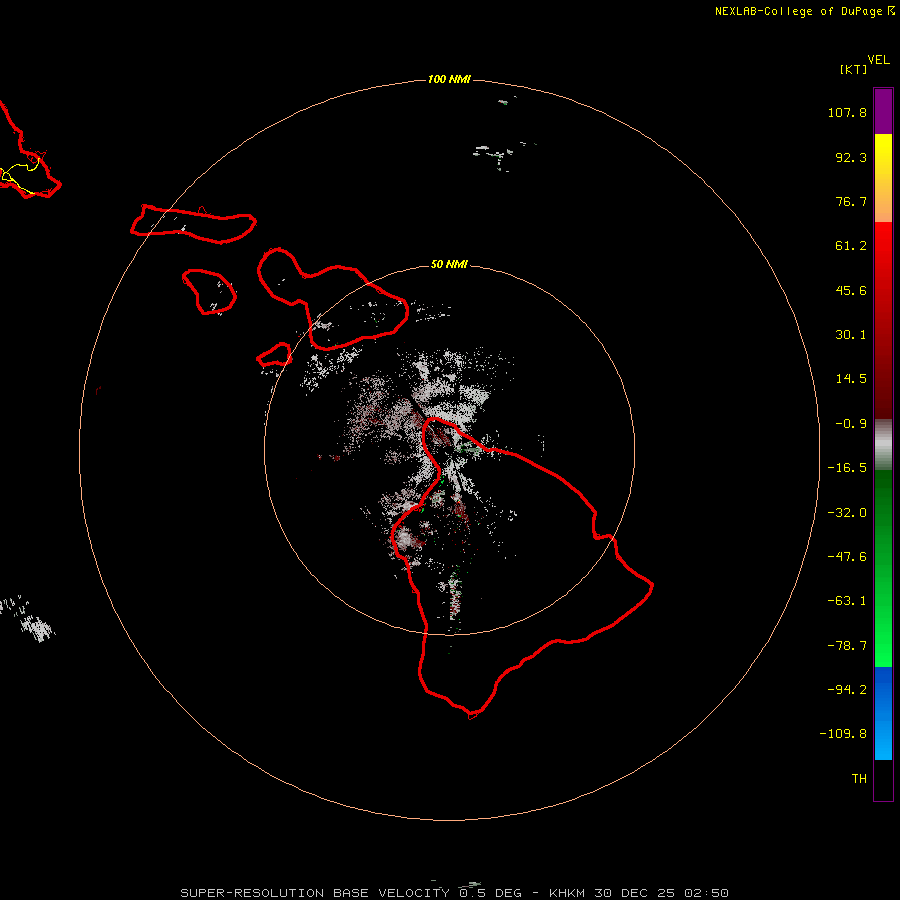Screen dimensions: 900x900
Task: Select the 61.2 legend value
Action: (x=851, y=246)
